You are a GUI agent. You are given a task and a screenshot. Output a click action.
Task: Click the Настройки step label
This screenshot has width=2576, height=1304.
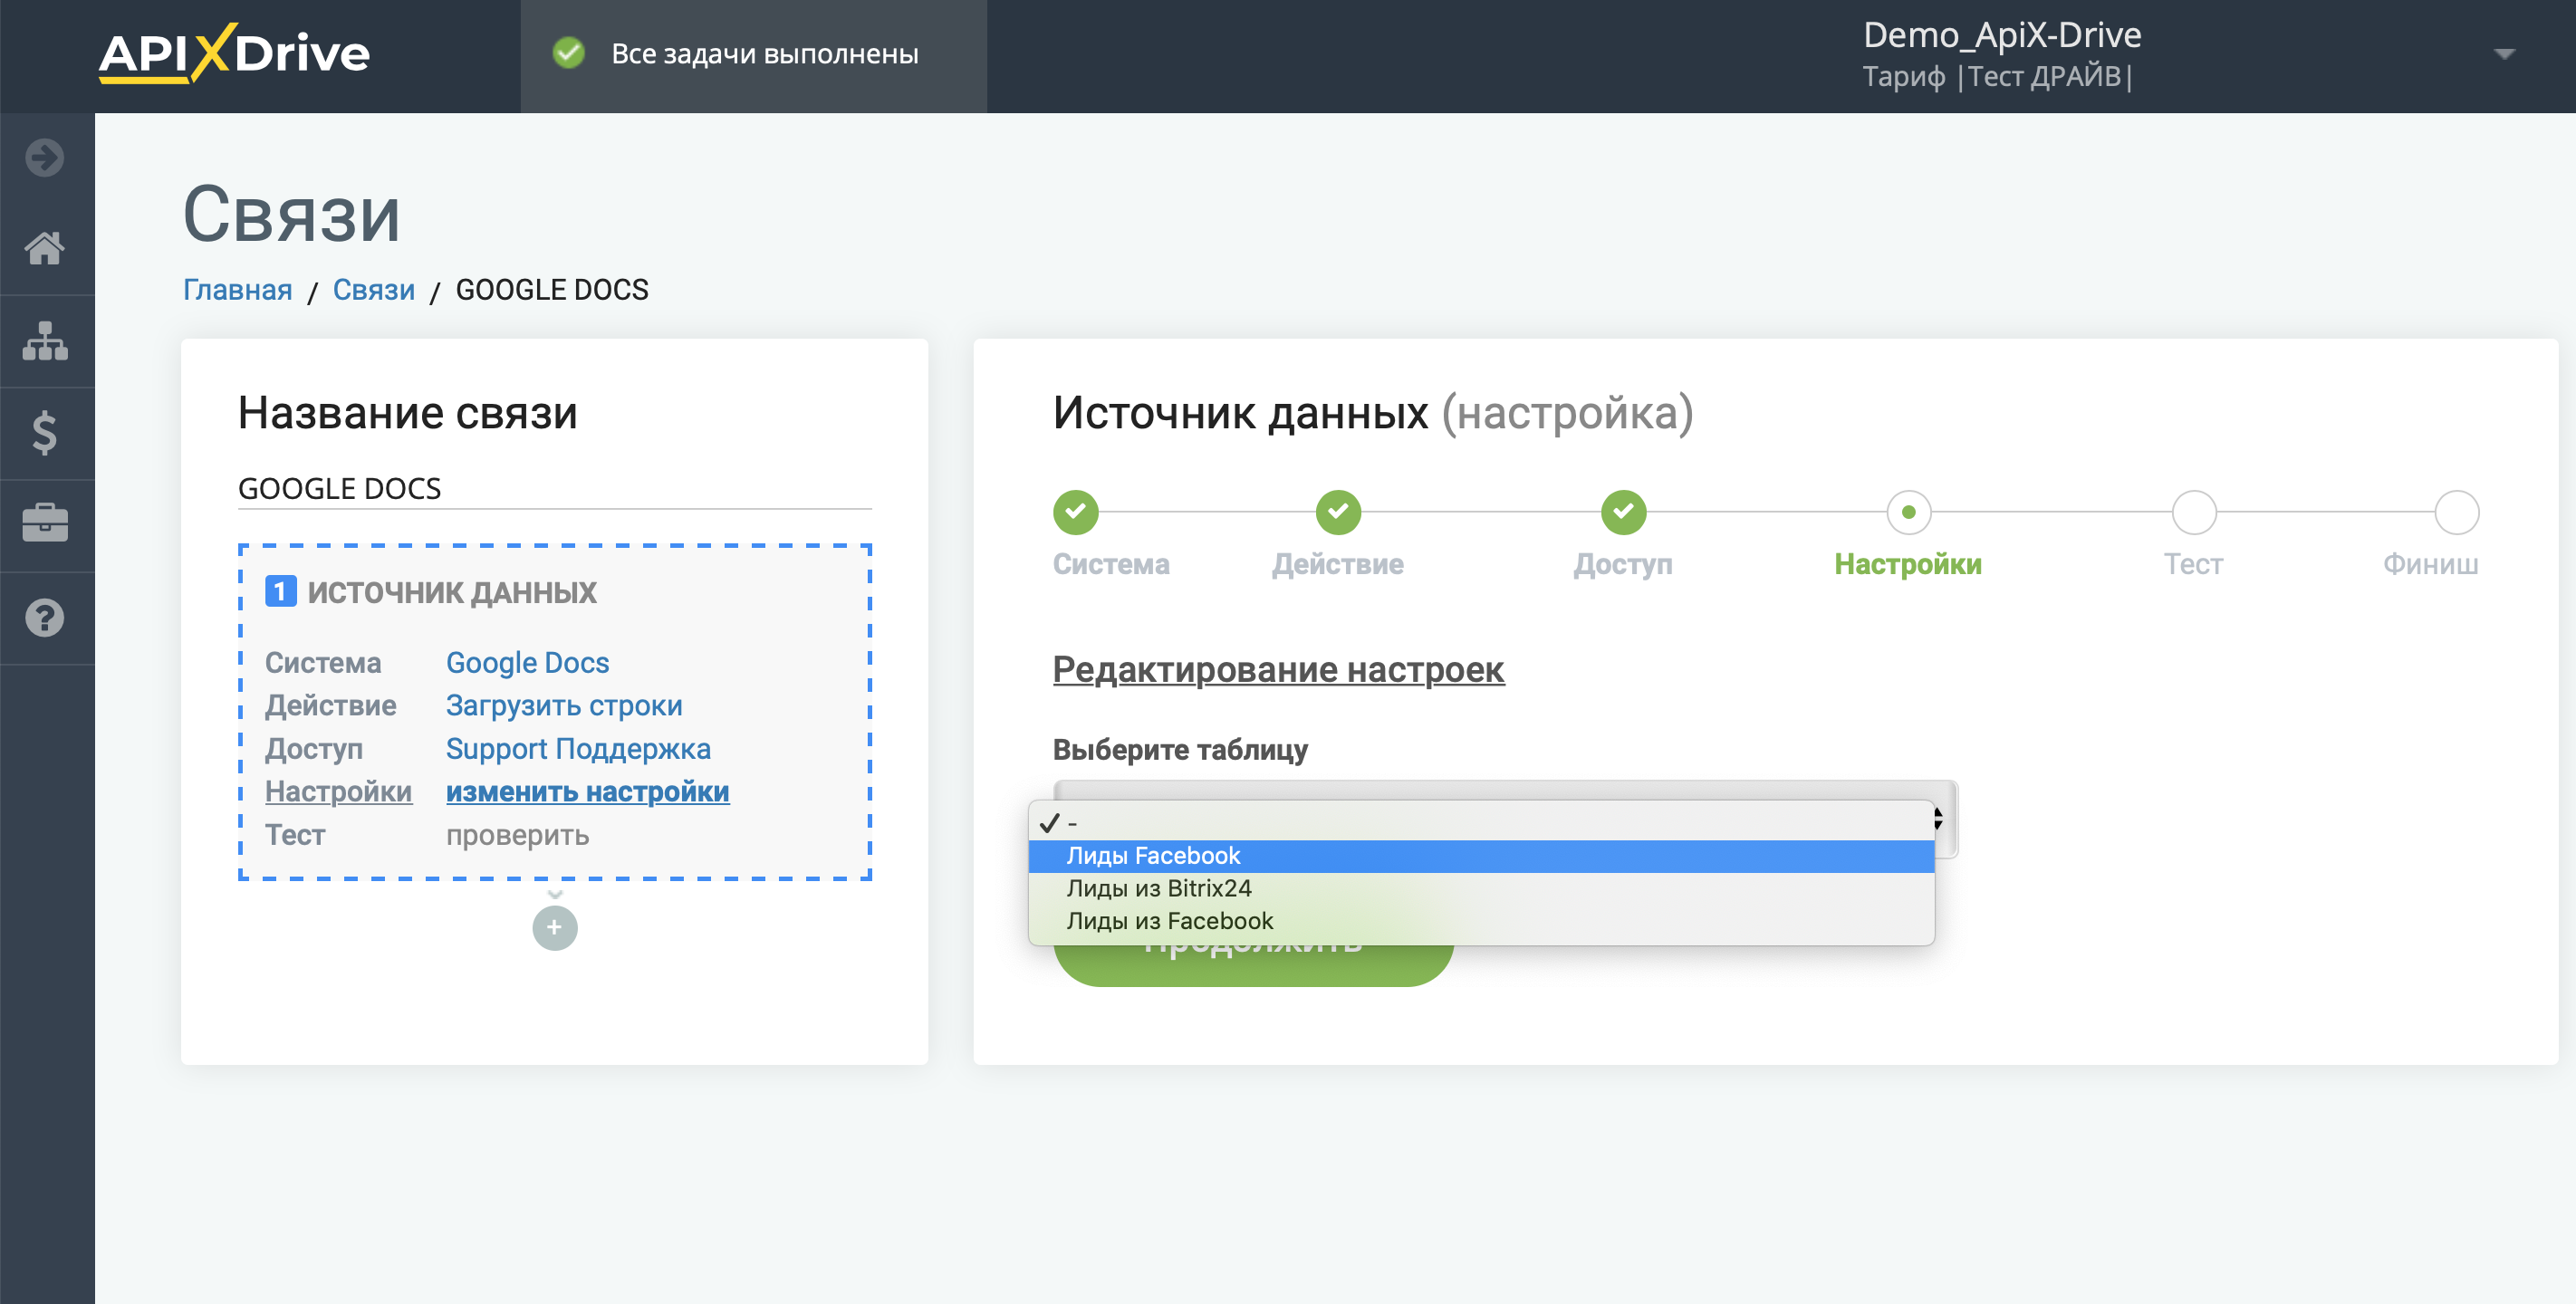1907,564
